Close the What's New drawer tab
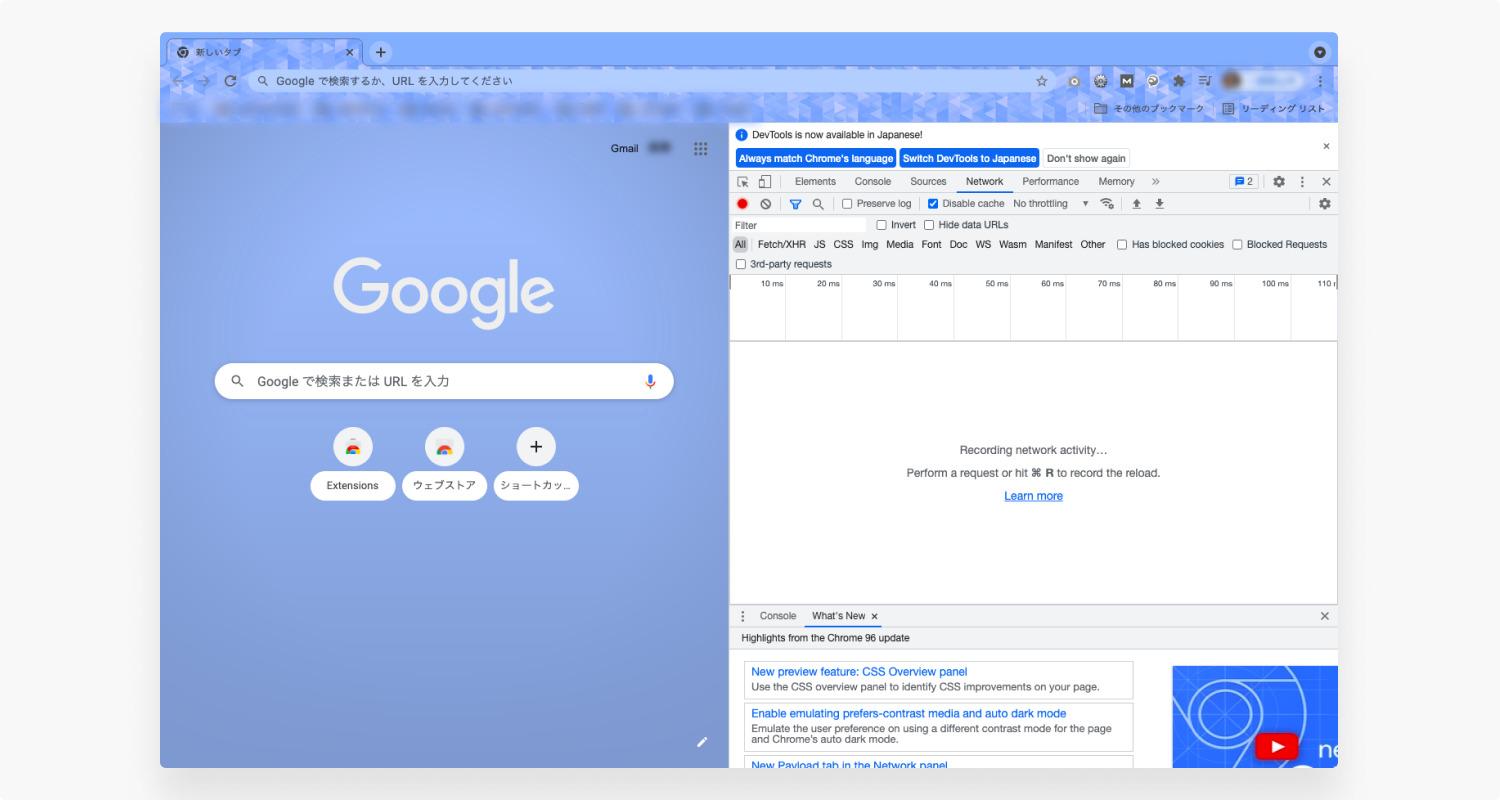1500x800 pixels. pyautogui.click(x=874, y=616)
